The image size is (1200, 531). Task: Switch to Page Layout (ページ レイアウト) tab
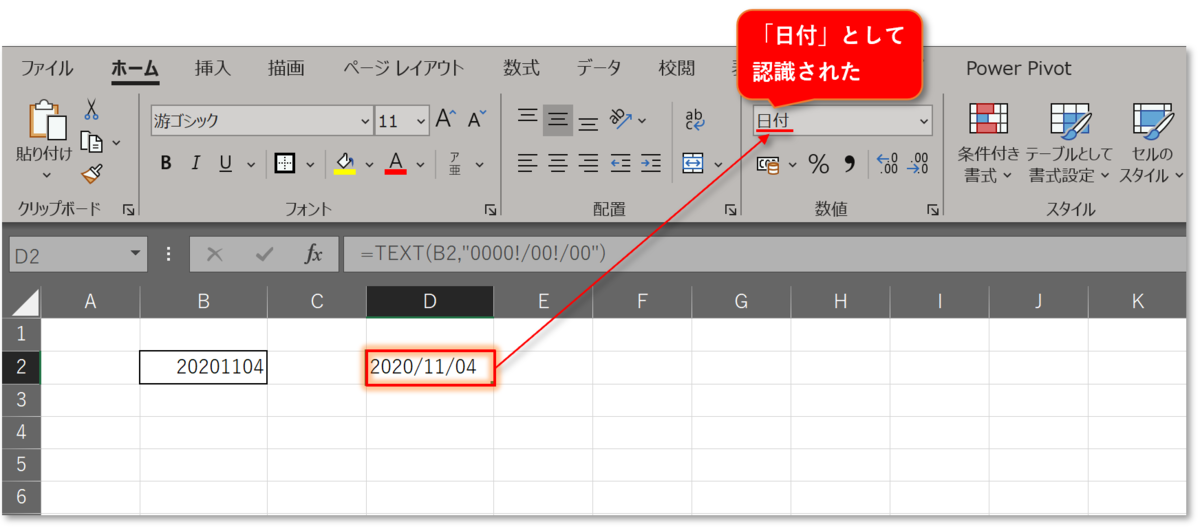404,68
